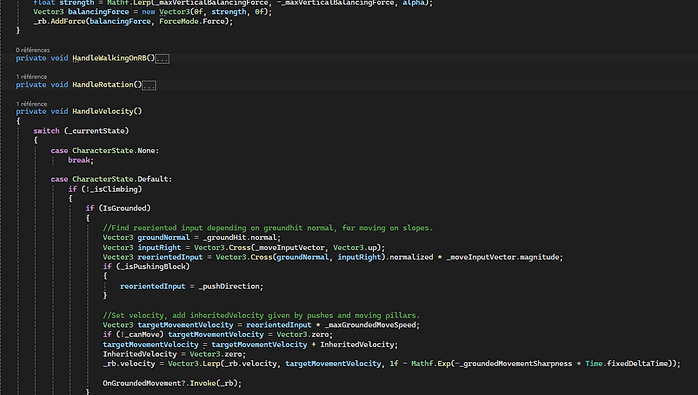Click 'Mathf.Exp' in the velocity Lerp line
698x395 pixels.
[430, 364]
